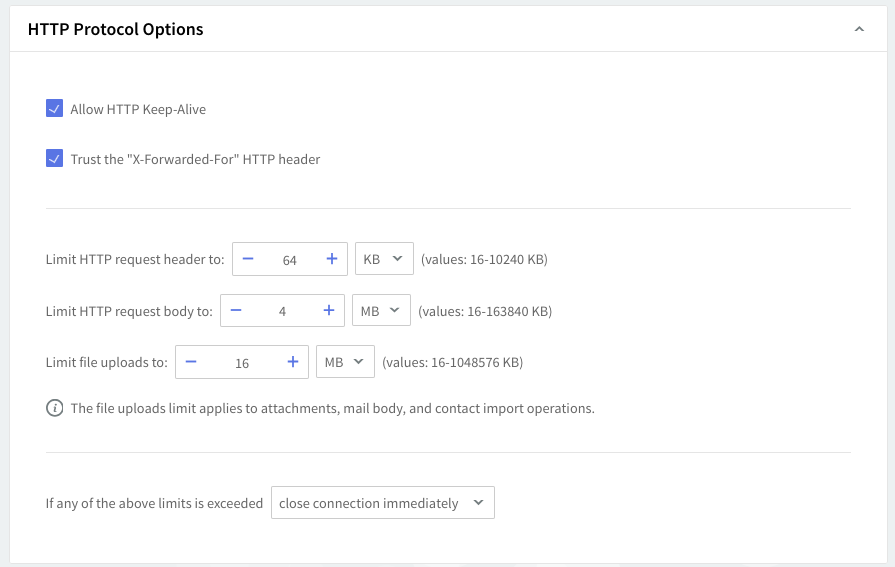The image size is (895, 567).
Task: Open the close connection immediately dropdown
Action: pyautogui.click(x=382, y=503)
